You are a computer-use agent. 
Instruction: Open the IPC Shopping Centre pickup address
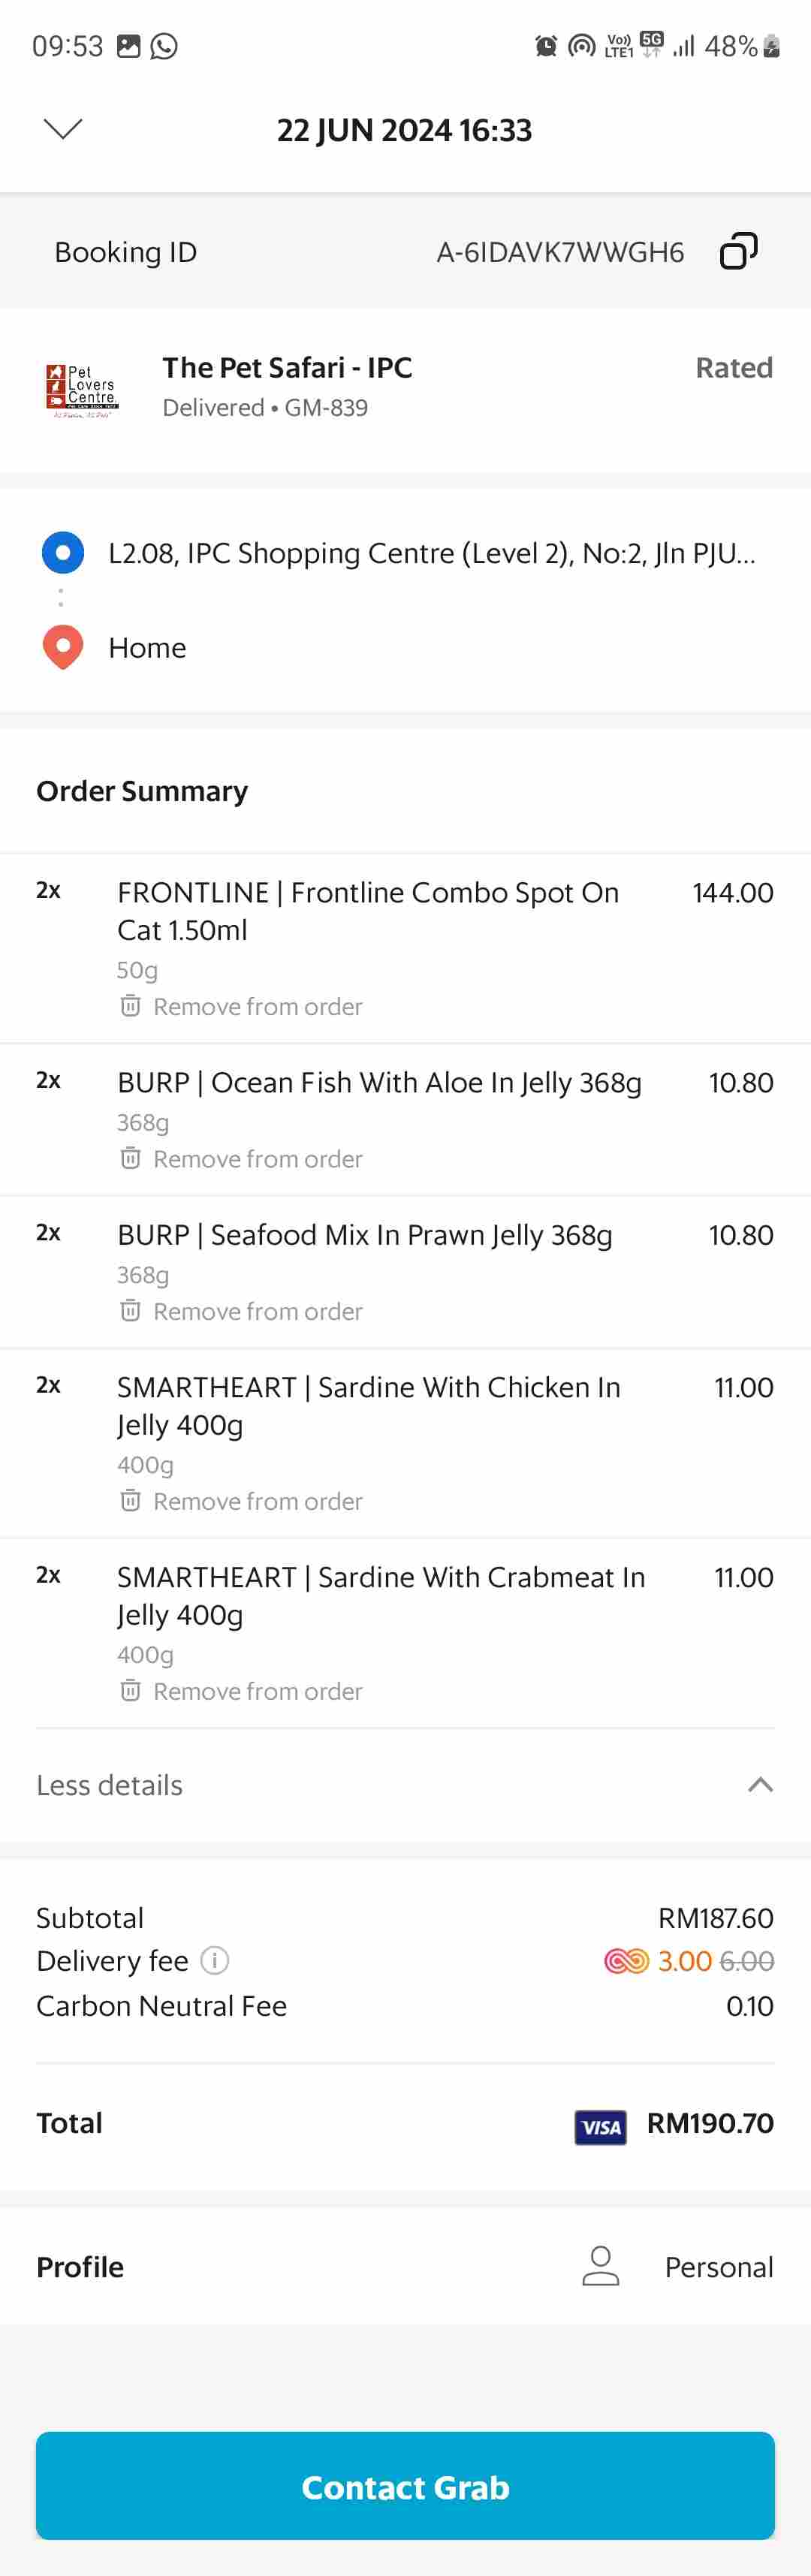point(432,553)
